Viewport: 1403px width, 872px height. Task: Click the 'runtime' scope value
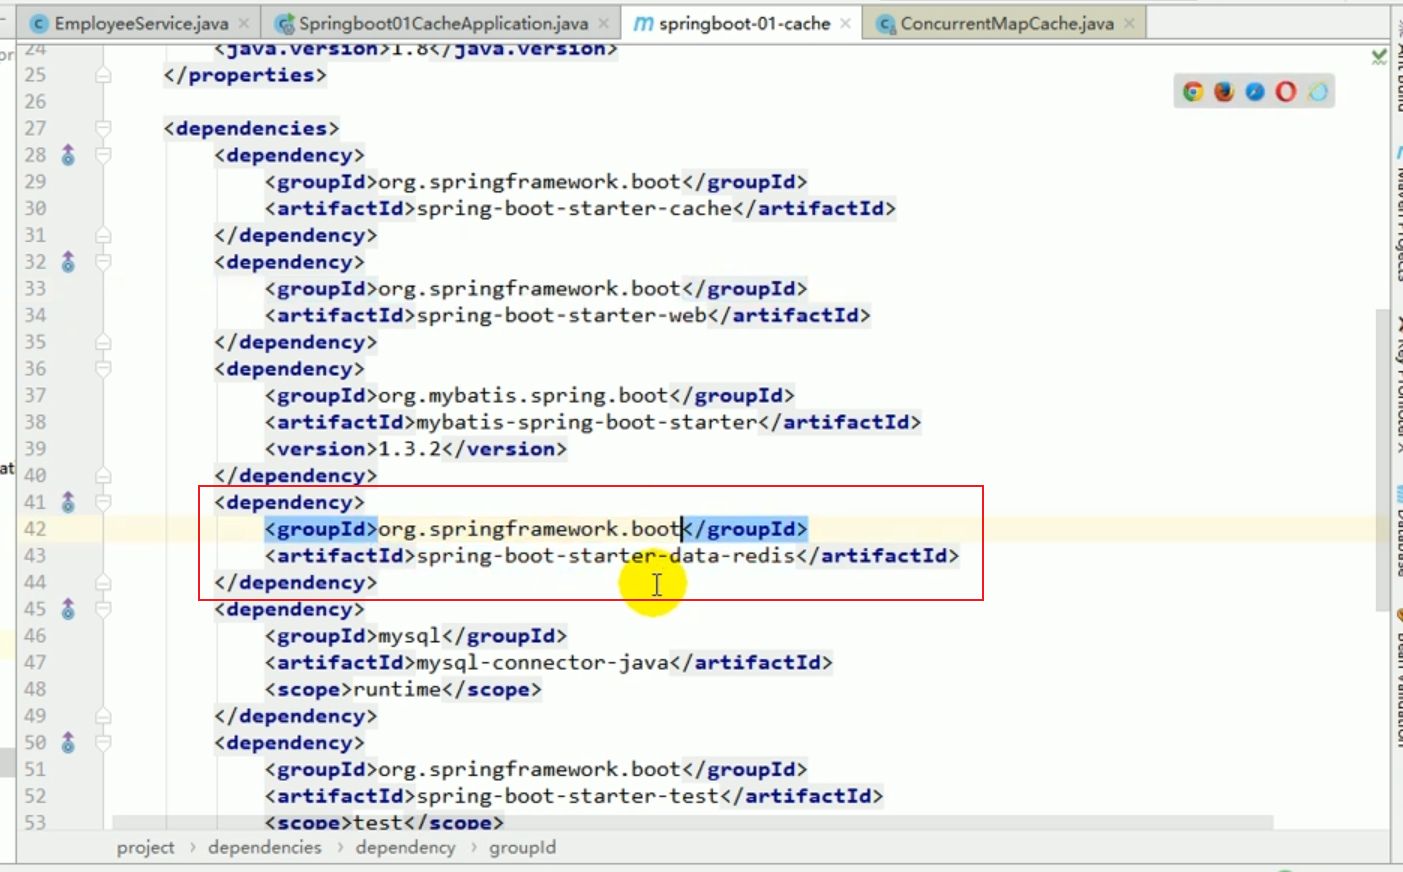click(x=397, y=690)
